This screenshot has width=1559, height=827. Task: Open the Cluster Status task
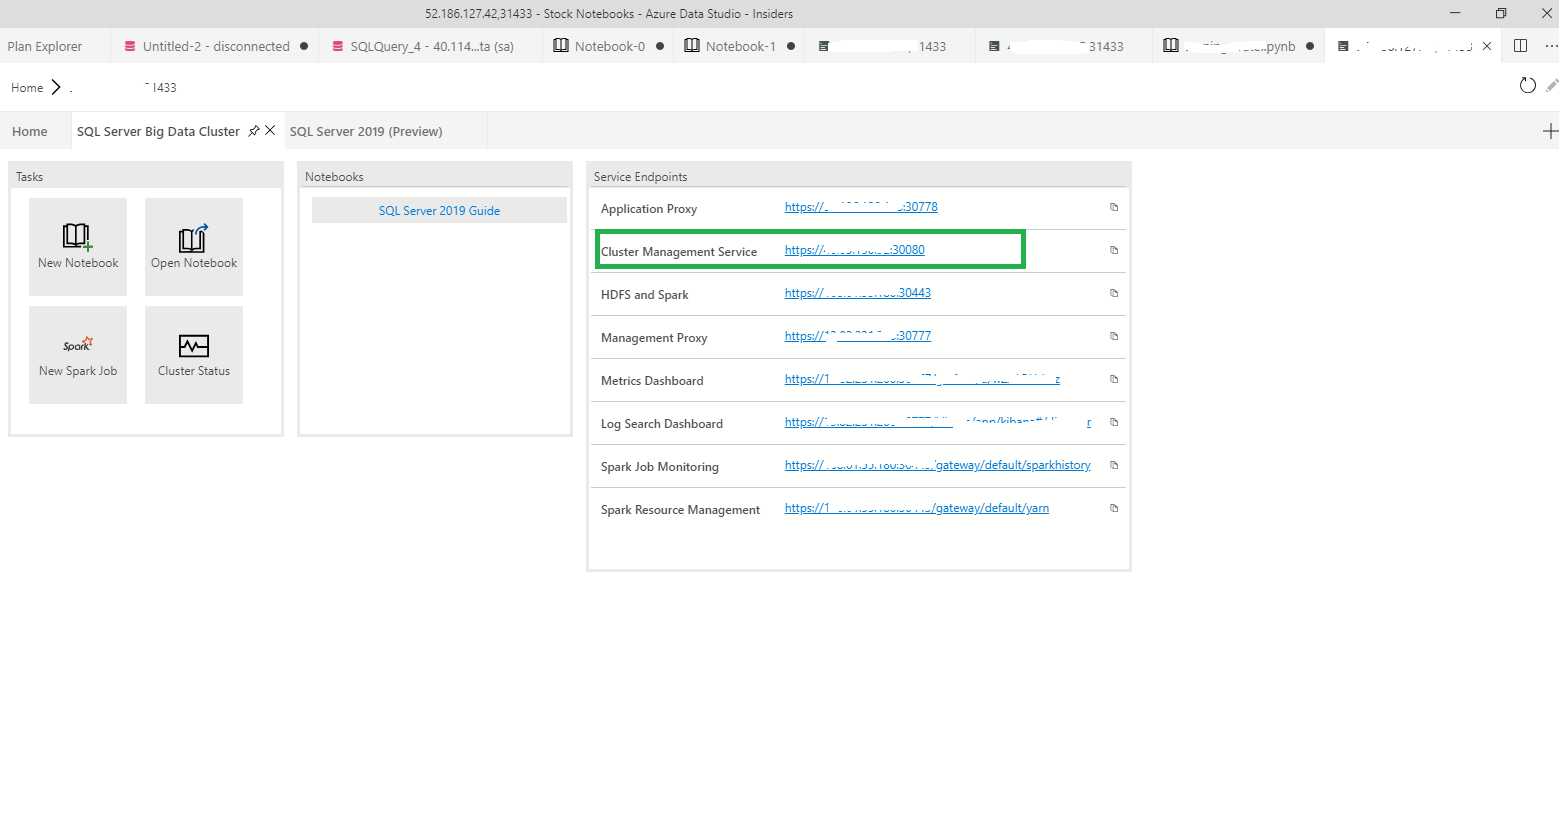[x=194, y=355]
